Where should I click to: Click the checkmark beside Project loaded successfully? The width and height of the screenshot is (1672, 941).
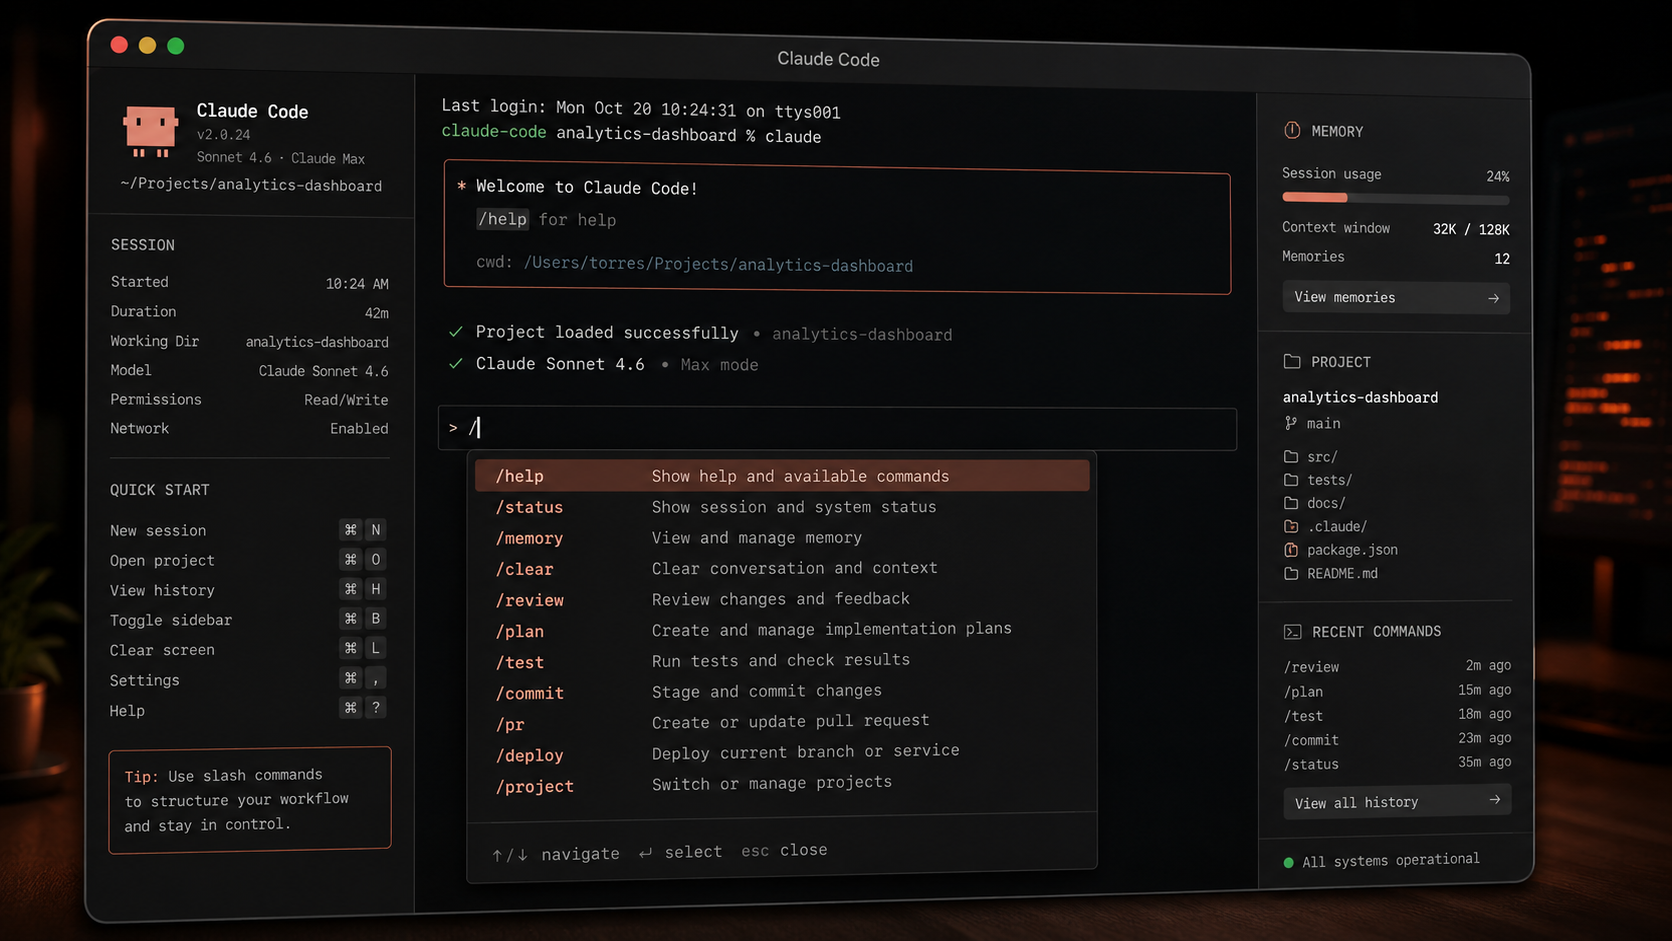pyautogui.click(x=456, y=331)
